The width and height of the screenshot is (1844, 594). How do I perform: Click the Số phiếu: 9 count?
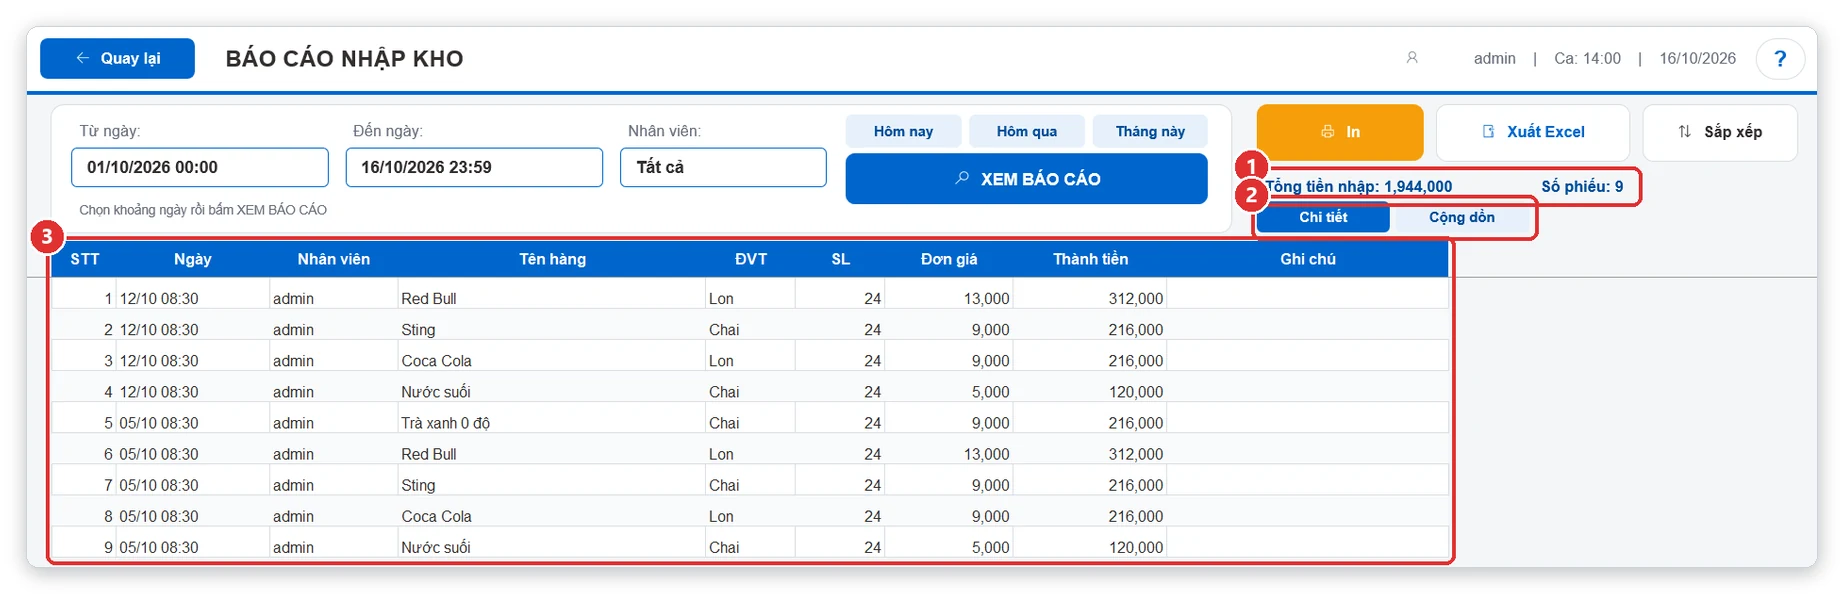tap(1582, 186)
